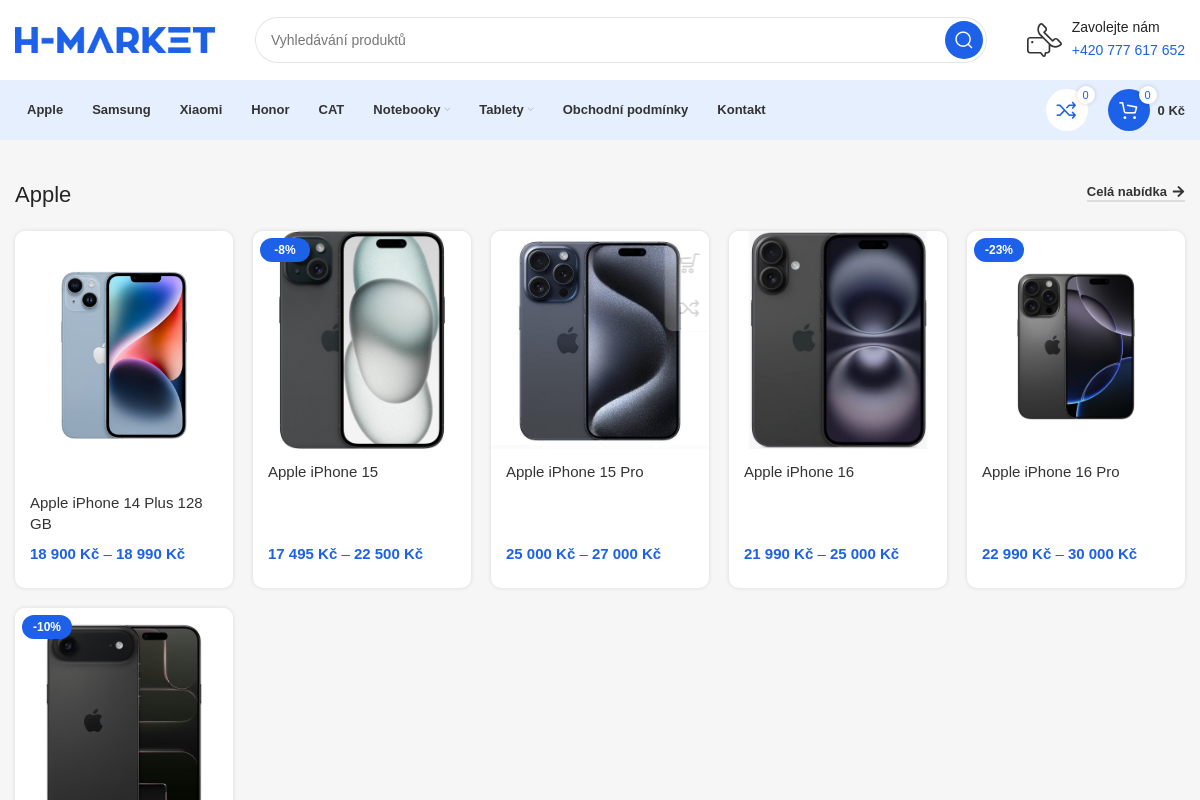Click the -10% discount badge
The height and width of the screenshot is (800, 1200).
pyautogui.click(x=47, y=627)
